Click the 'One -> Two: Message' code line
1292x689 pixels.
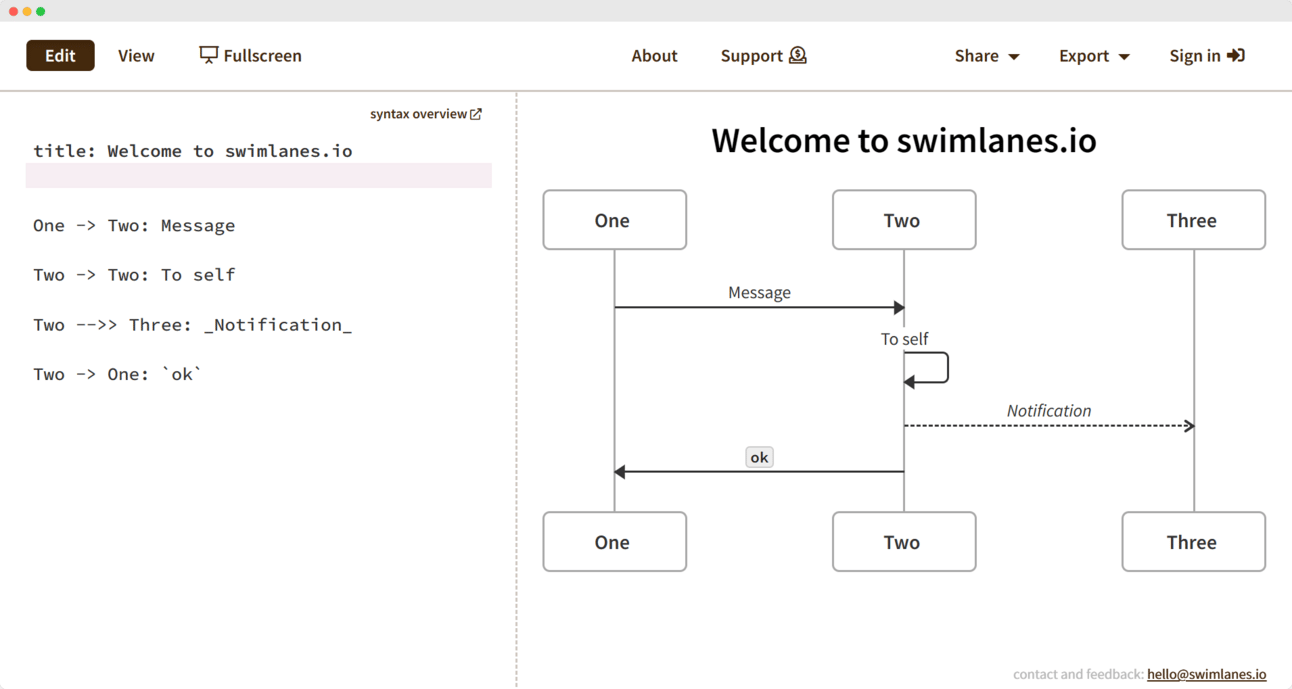pos(134,226)
